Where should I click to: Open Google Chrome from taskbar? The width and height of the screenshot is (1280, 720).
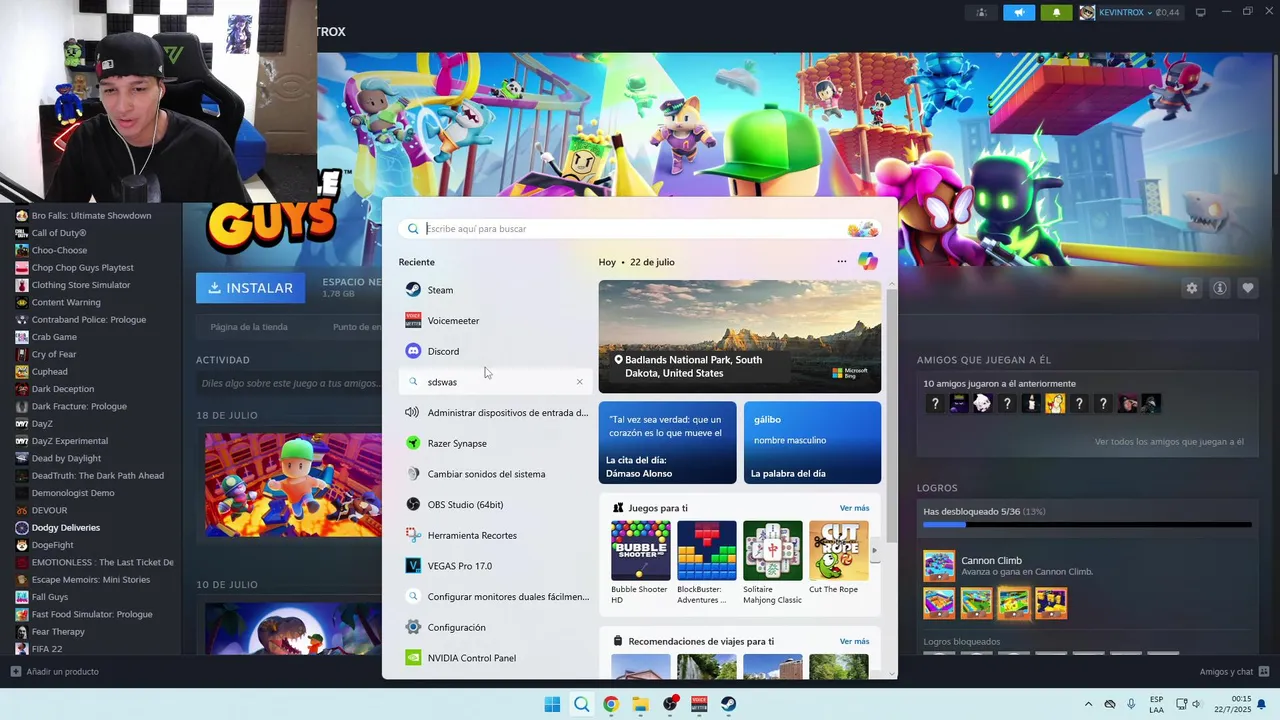click(611, 704)
